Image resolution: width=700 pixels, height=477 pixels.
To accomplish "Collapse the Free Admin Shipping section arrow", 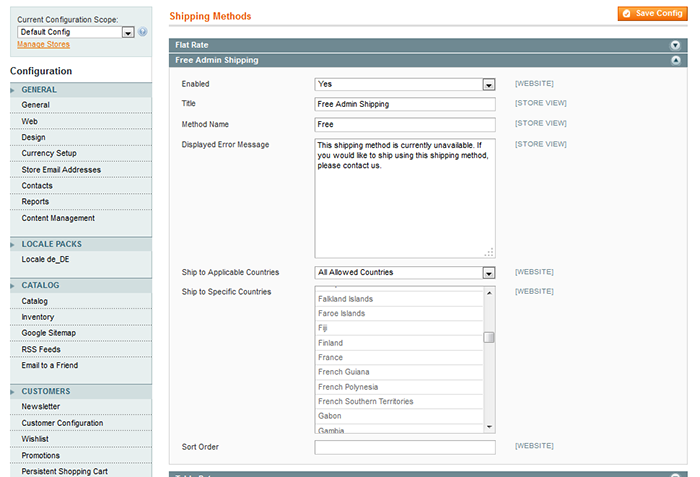I will 676,60.
